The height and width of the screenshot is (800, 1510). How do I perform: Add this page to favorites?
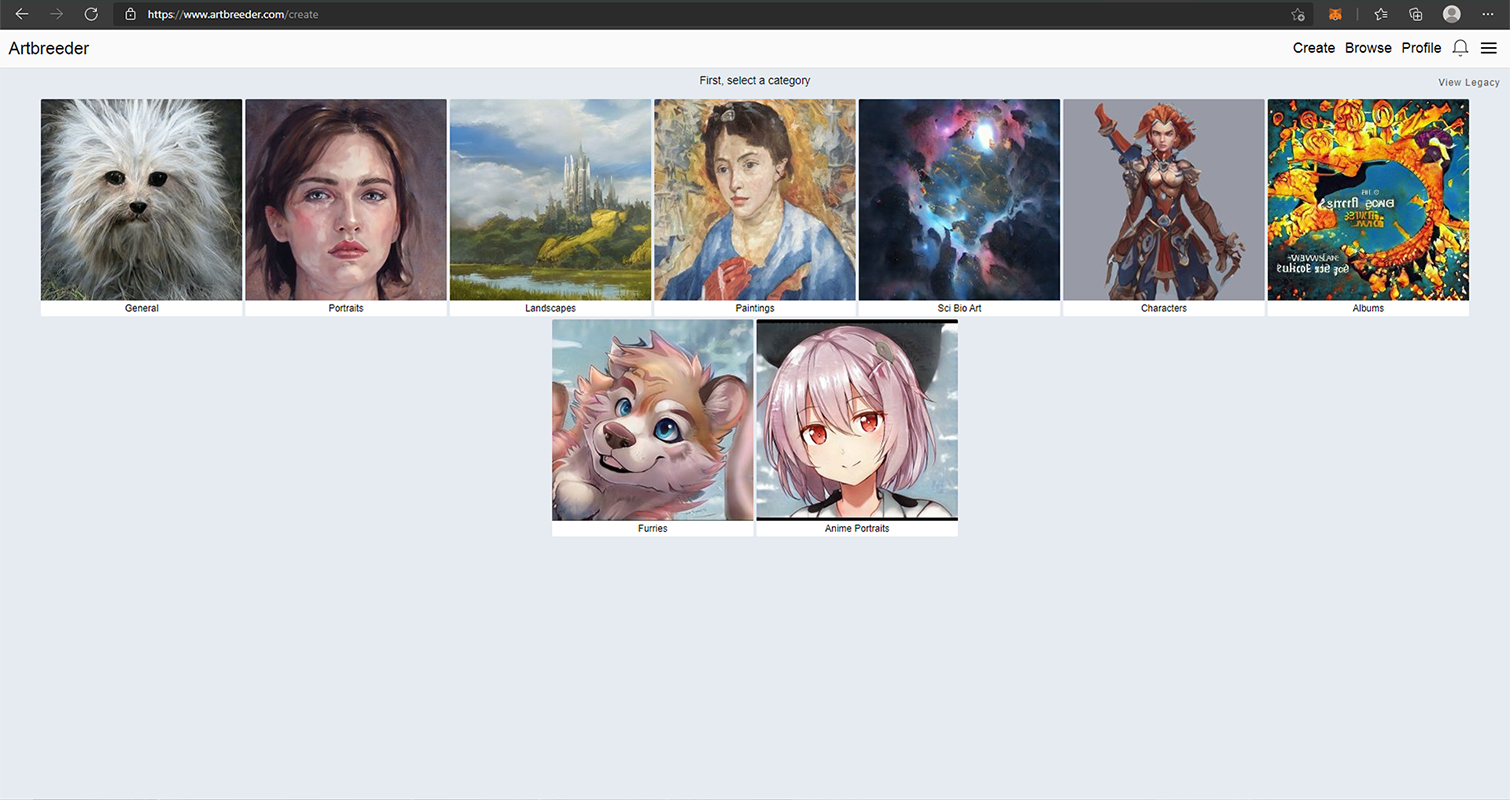(1298, 14)
